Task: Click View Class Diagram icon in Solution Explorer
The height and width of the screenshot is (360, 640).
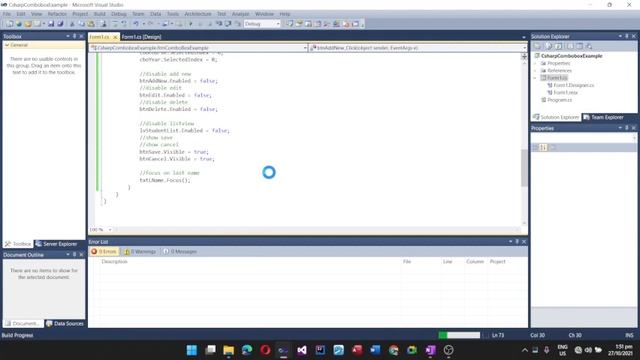Action: (x=589, y=46)
